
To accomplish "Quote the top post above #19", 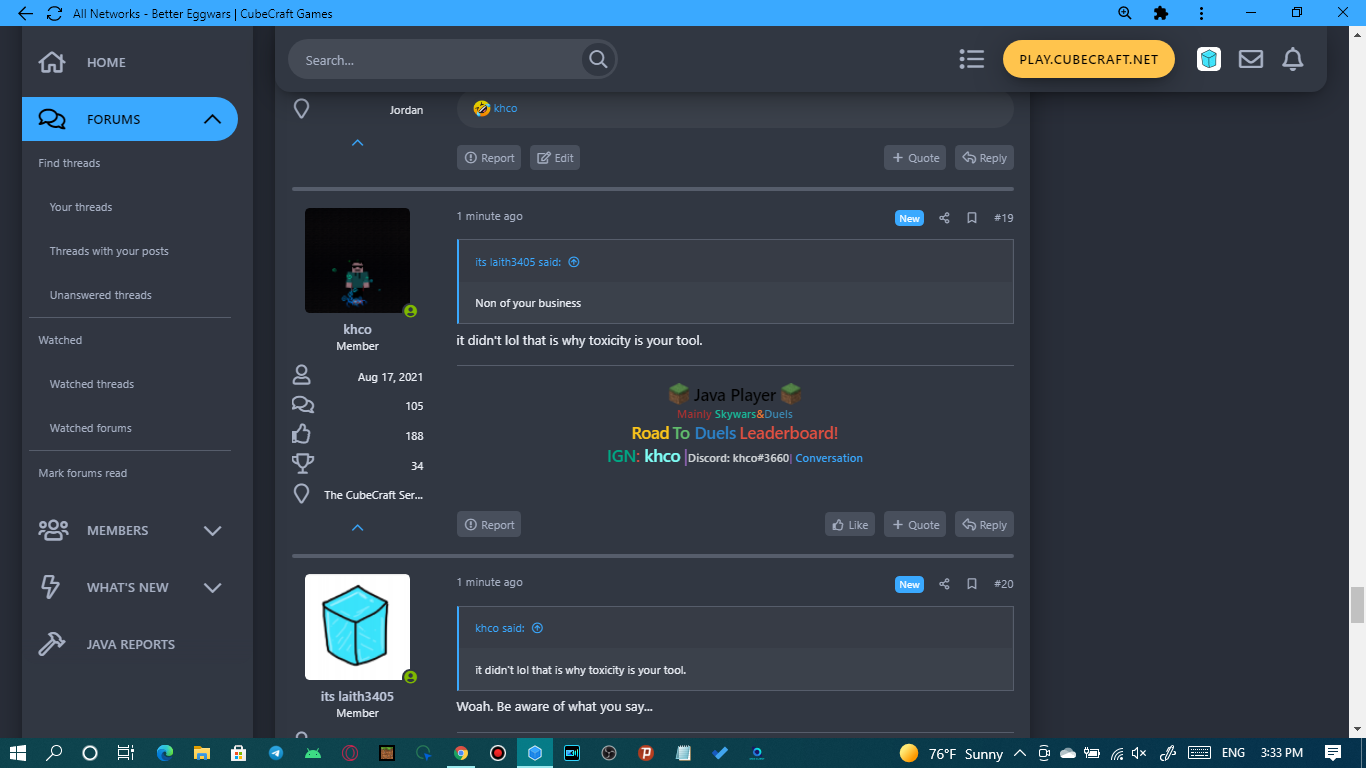I will (x=915, y=158).
